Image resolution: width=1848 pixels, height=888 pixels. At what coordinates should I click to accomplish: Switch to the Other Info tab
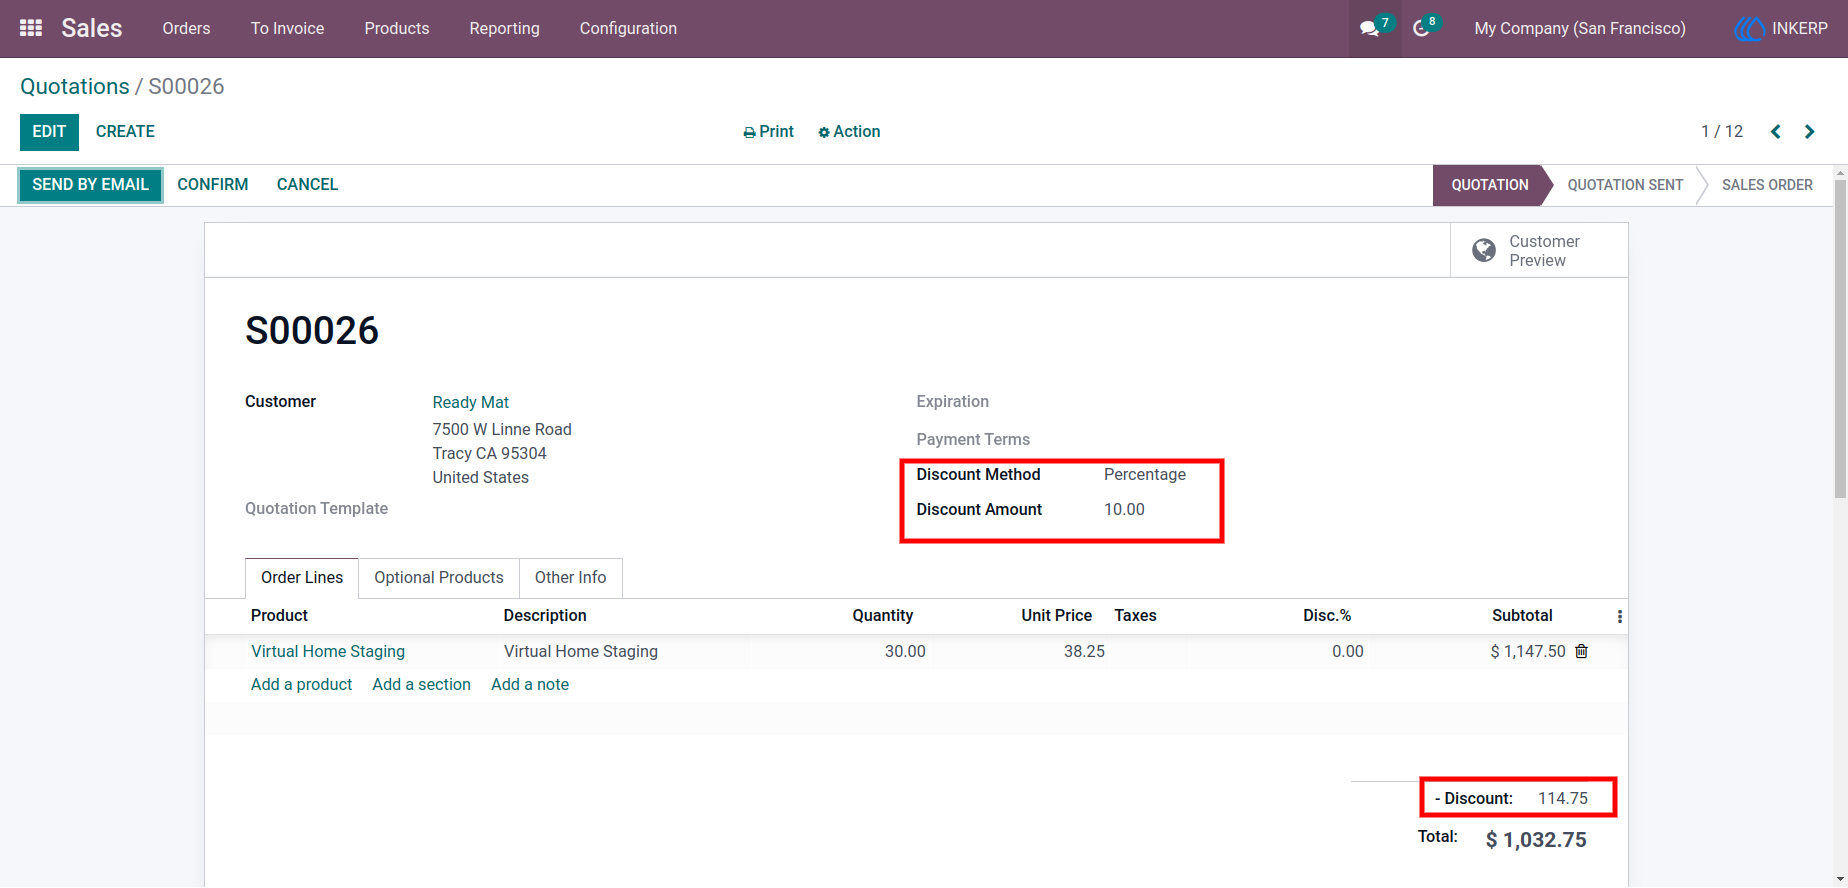point(570,578)
